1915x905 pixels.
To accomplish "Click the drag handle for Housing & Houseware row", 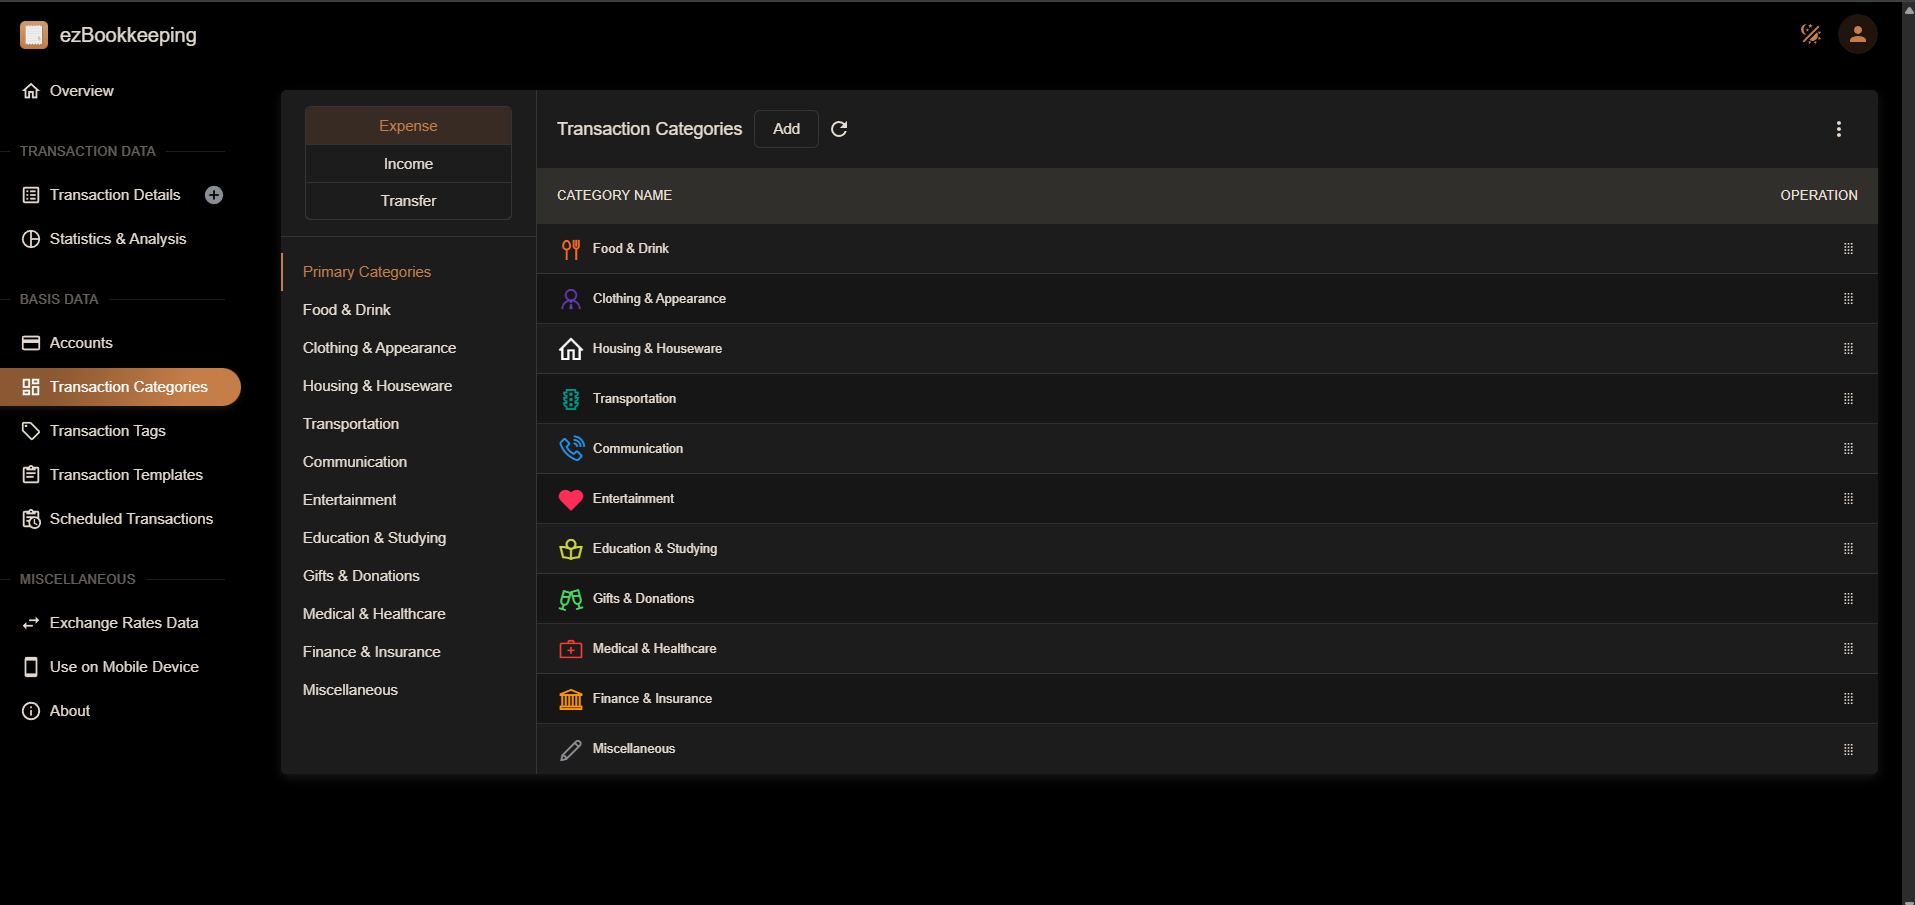I will click(x=1848, y=349).
